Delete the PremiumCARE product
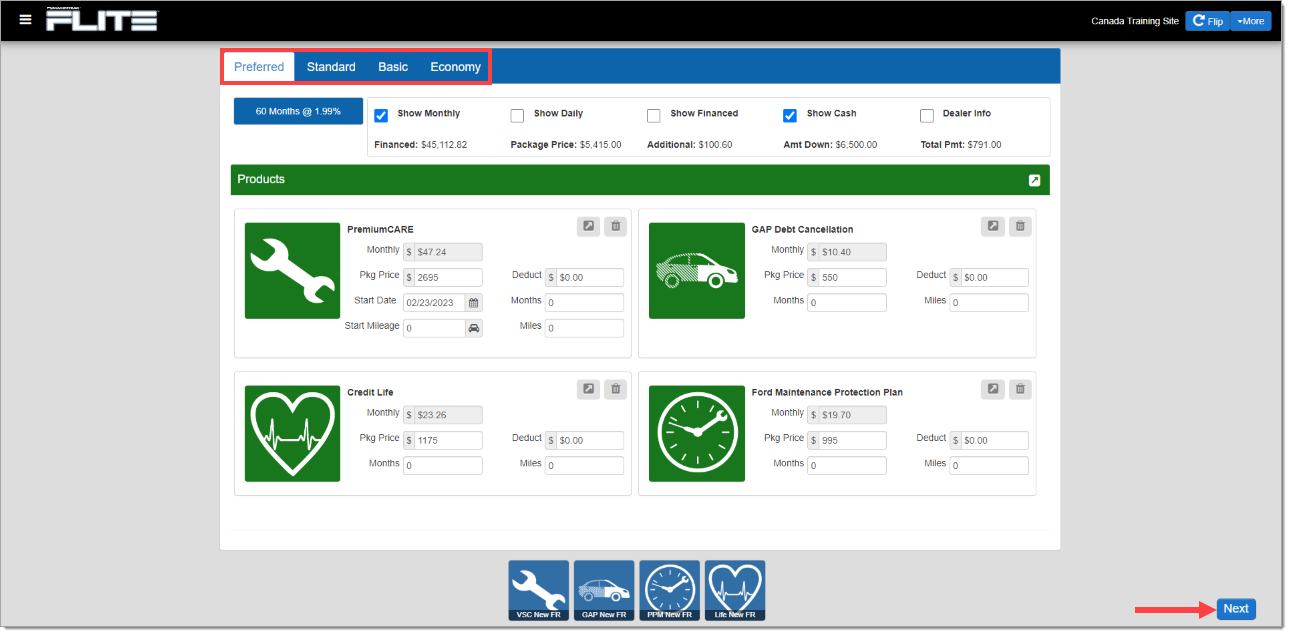Image resolution: width=1289 pixels, height=634 pixels. [615, 226]
